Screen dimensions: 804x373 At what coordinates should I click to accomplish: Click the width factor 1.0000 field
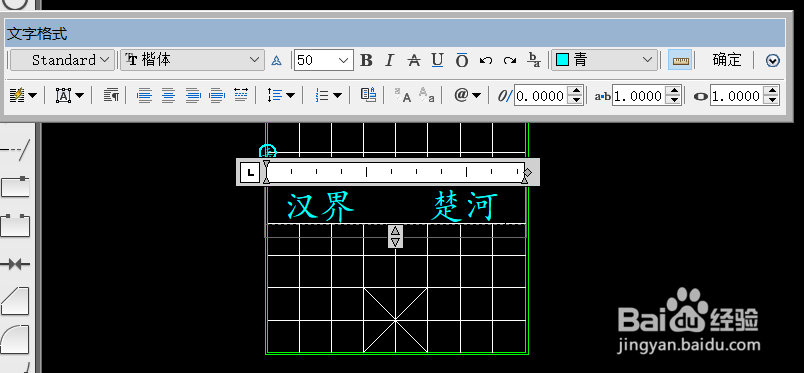coord(737,96)
